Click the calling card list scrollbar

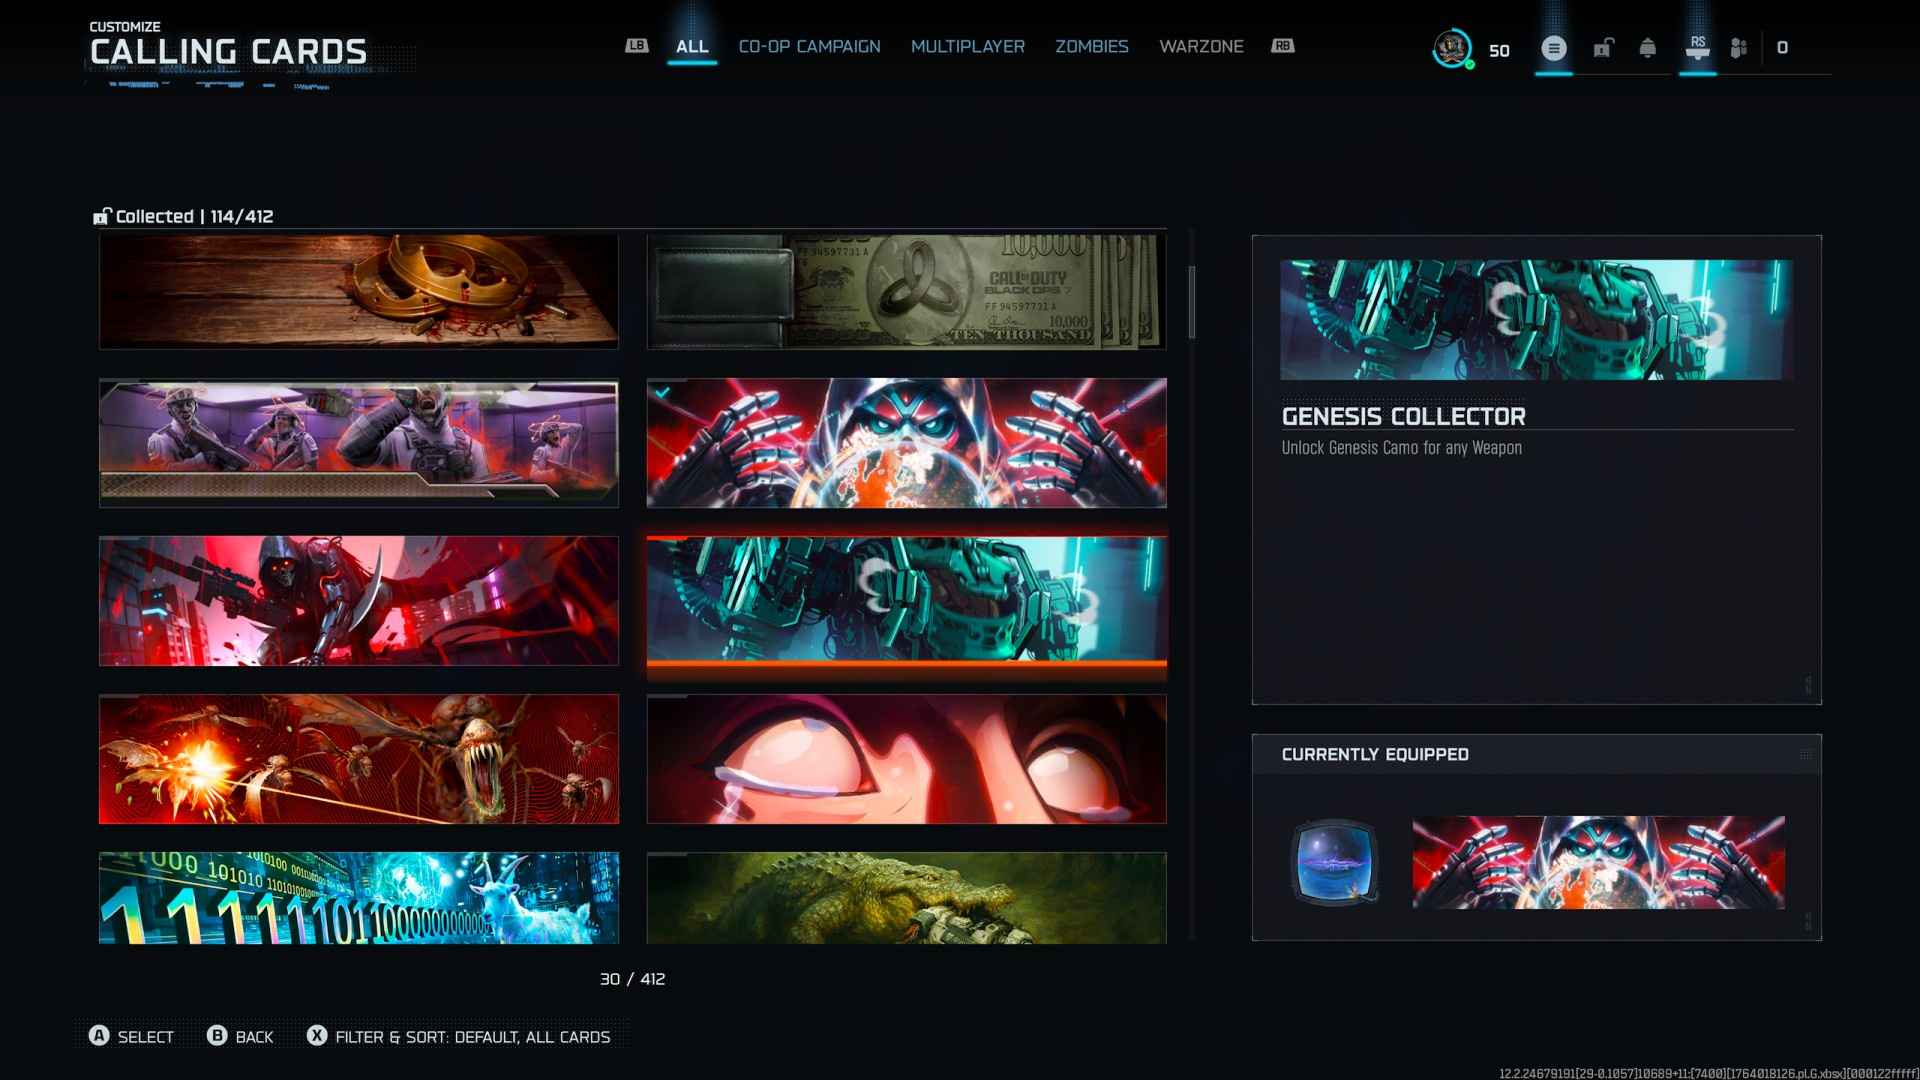[1191, 301]
